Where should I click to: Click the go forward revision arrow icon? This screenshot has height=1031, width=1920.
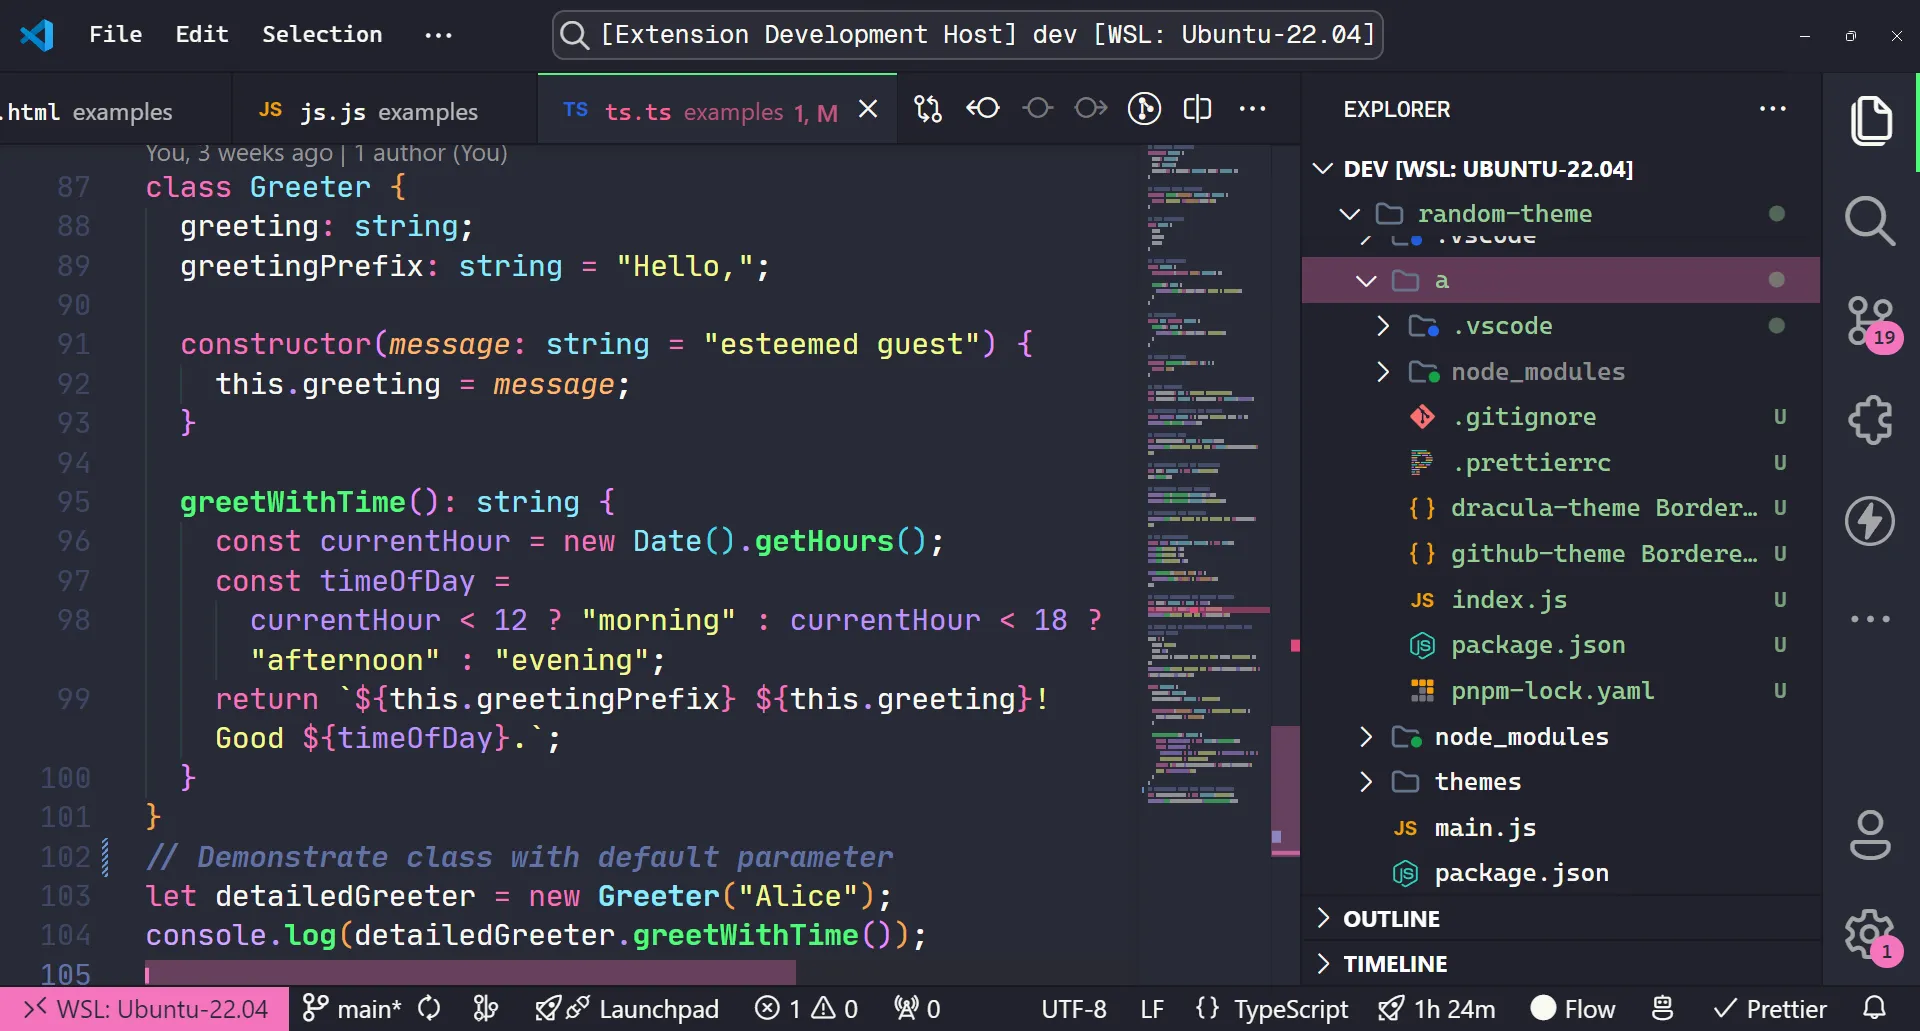(x=1091, y=108)
